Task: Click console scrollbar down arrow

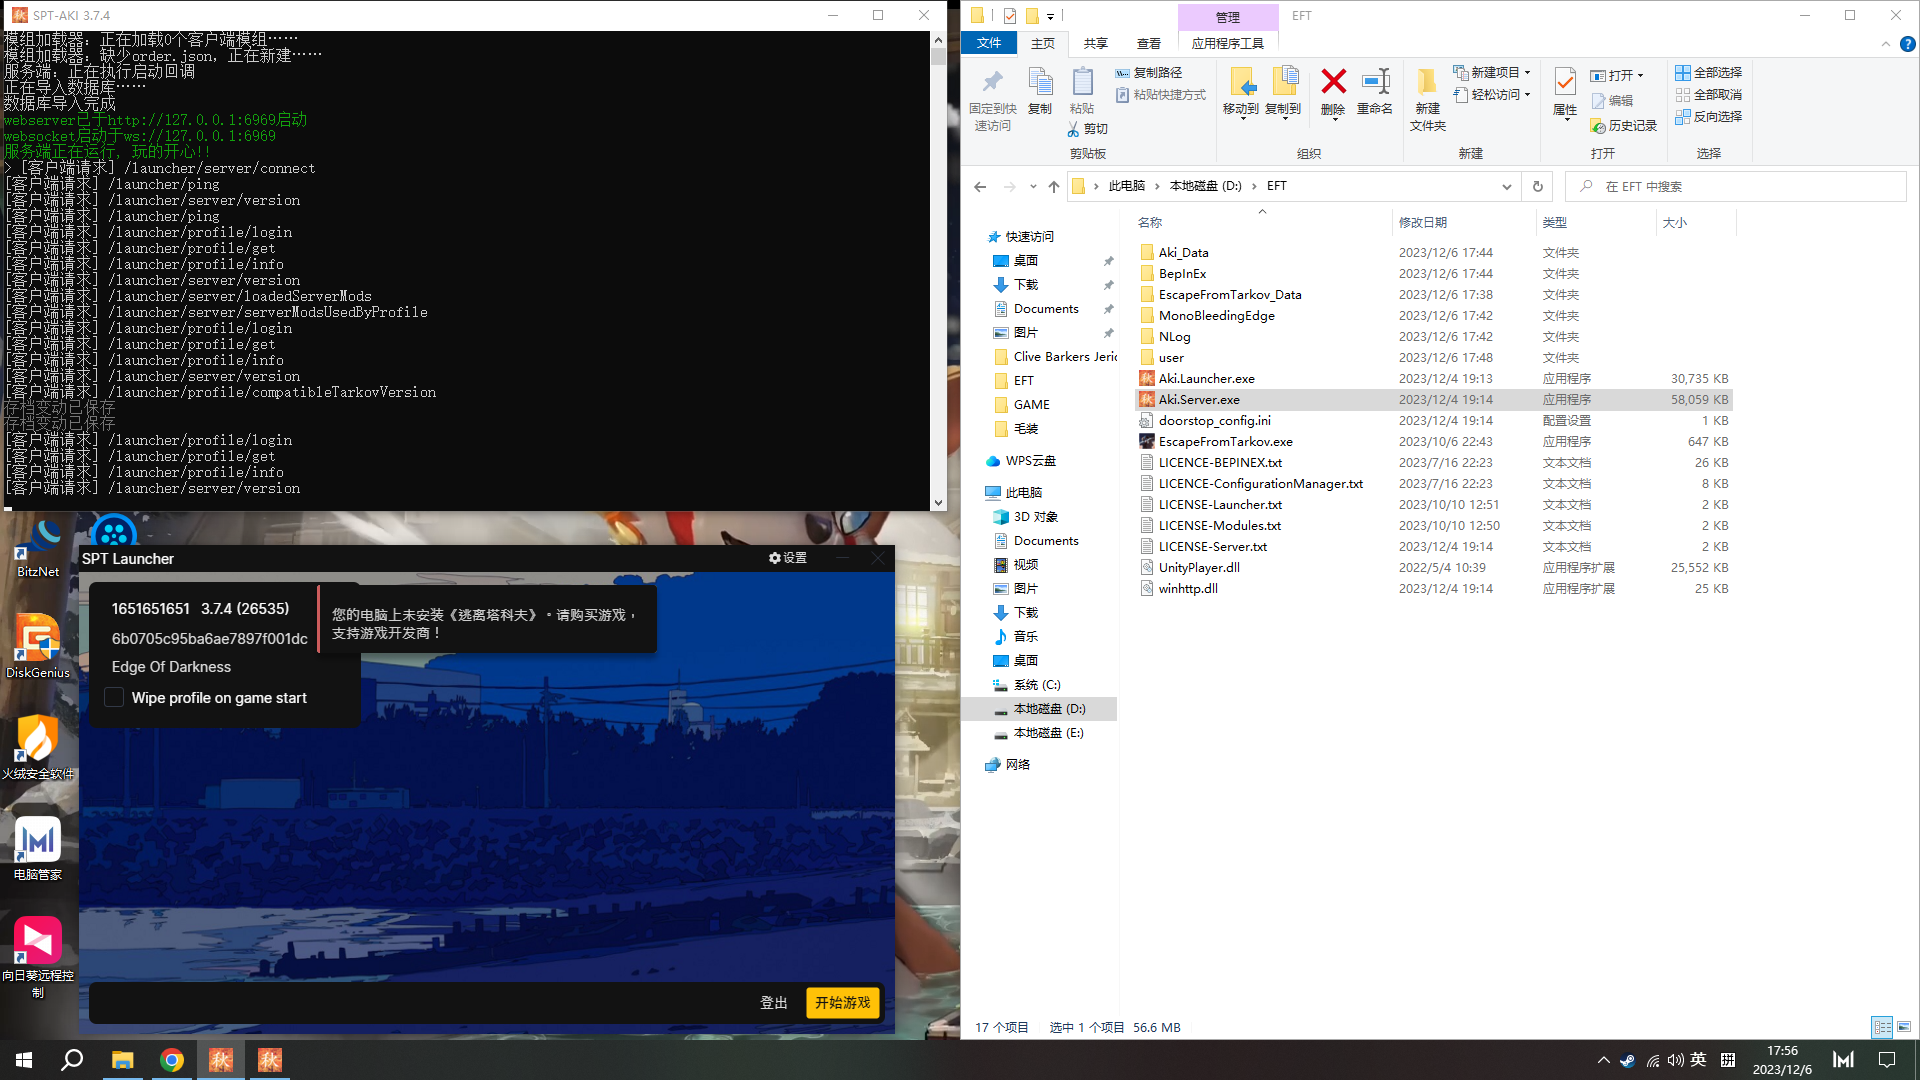Action: tap(938, 503)
